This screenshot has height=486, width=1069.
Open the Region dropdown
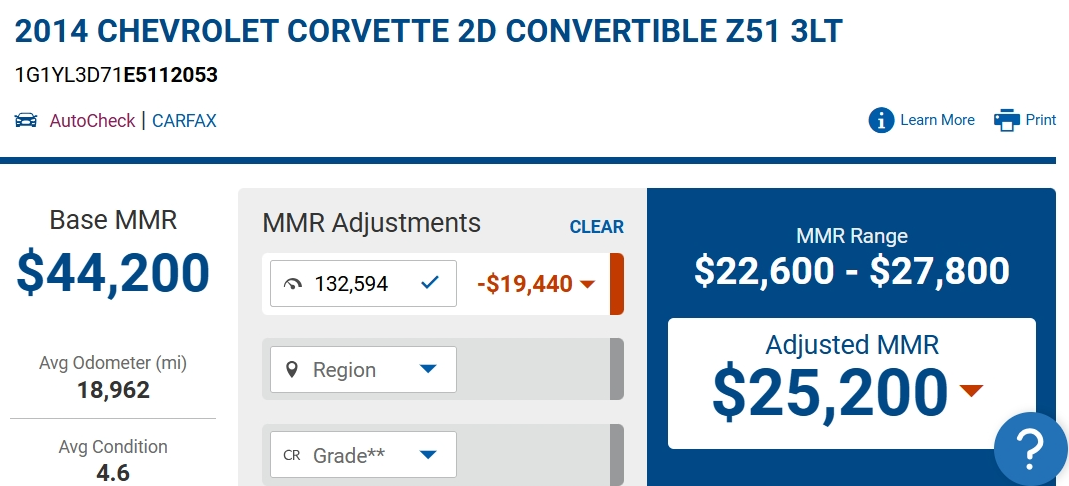point(427,370)
